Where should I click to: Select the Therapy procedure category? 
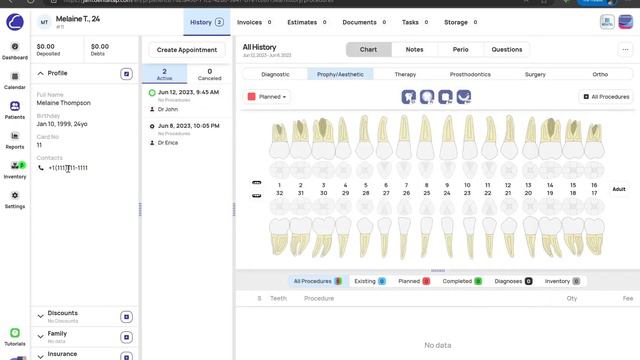tap(405, 74)
